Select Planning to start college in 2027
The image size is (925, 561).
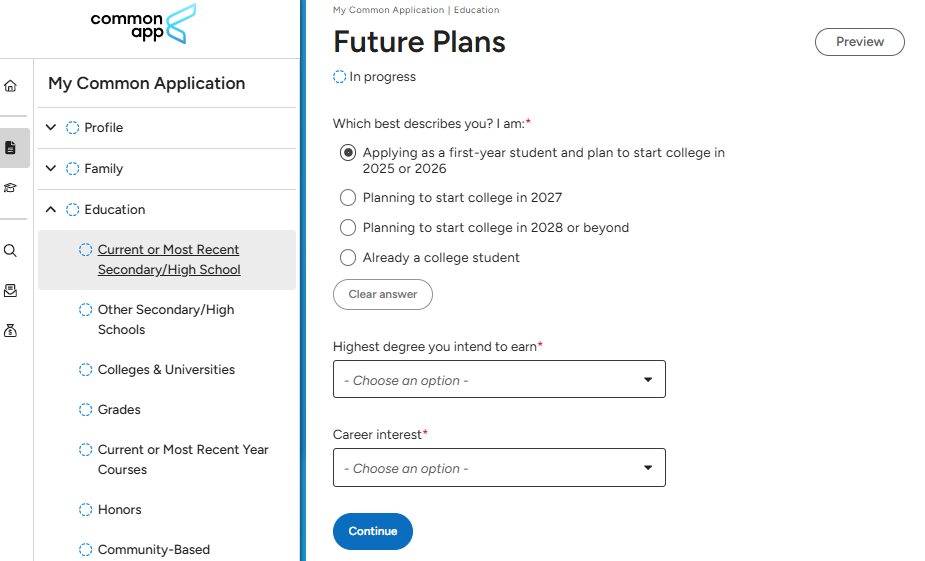[x=348, y=198]
